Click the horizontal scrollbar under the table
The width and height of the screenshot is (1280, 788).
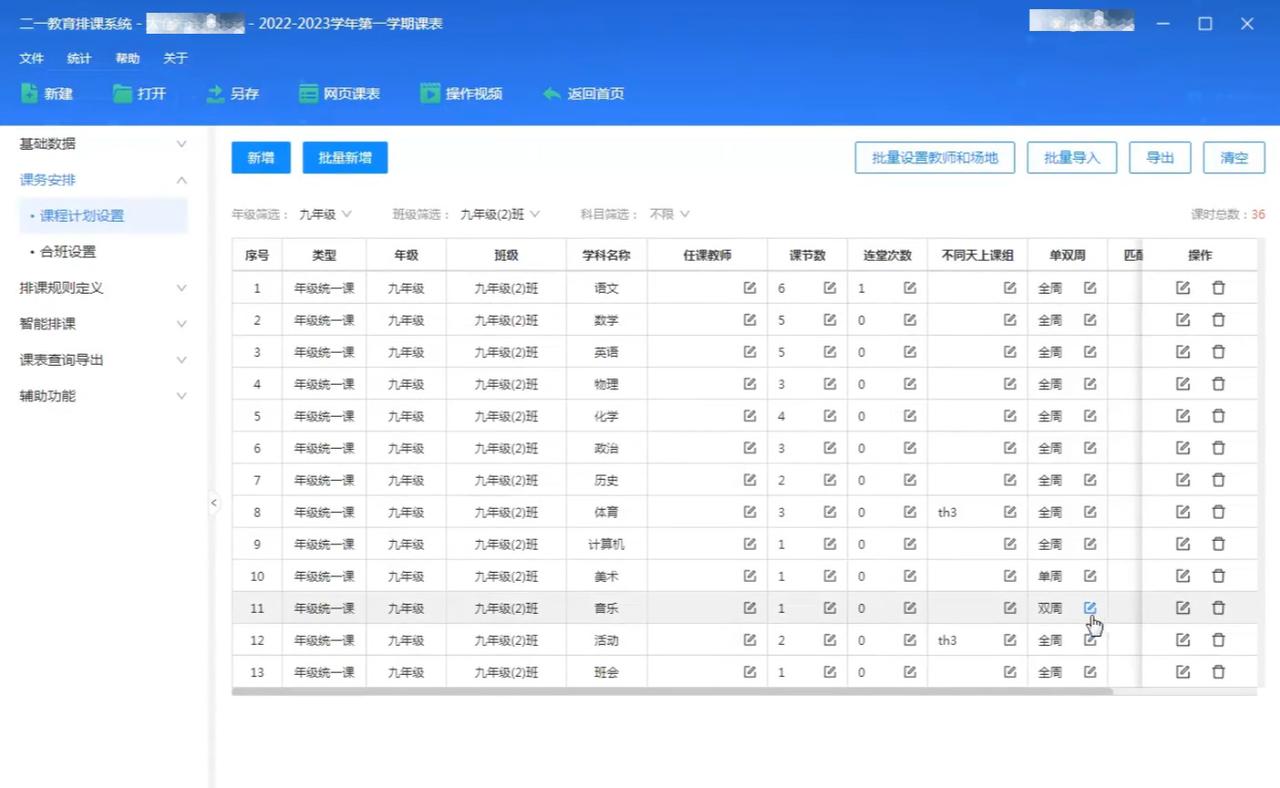[x=672, y=691]
